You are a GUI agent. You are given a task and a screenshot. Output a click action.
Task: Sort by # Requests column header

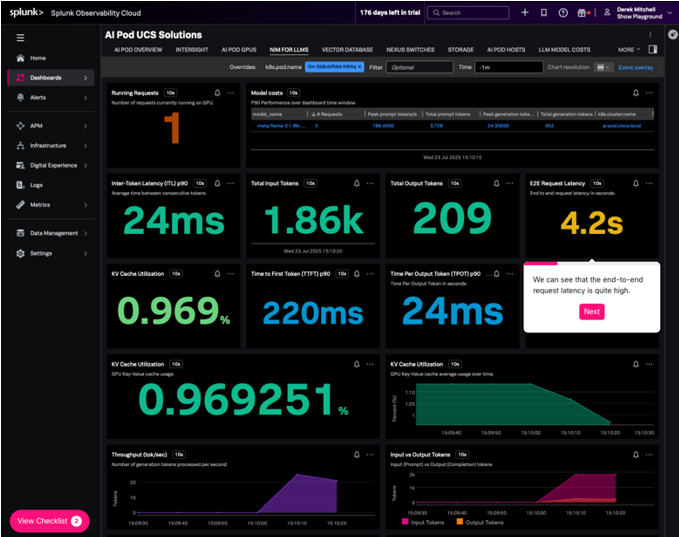click(x=329, y=114)
